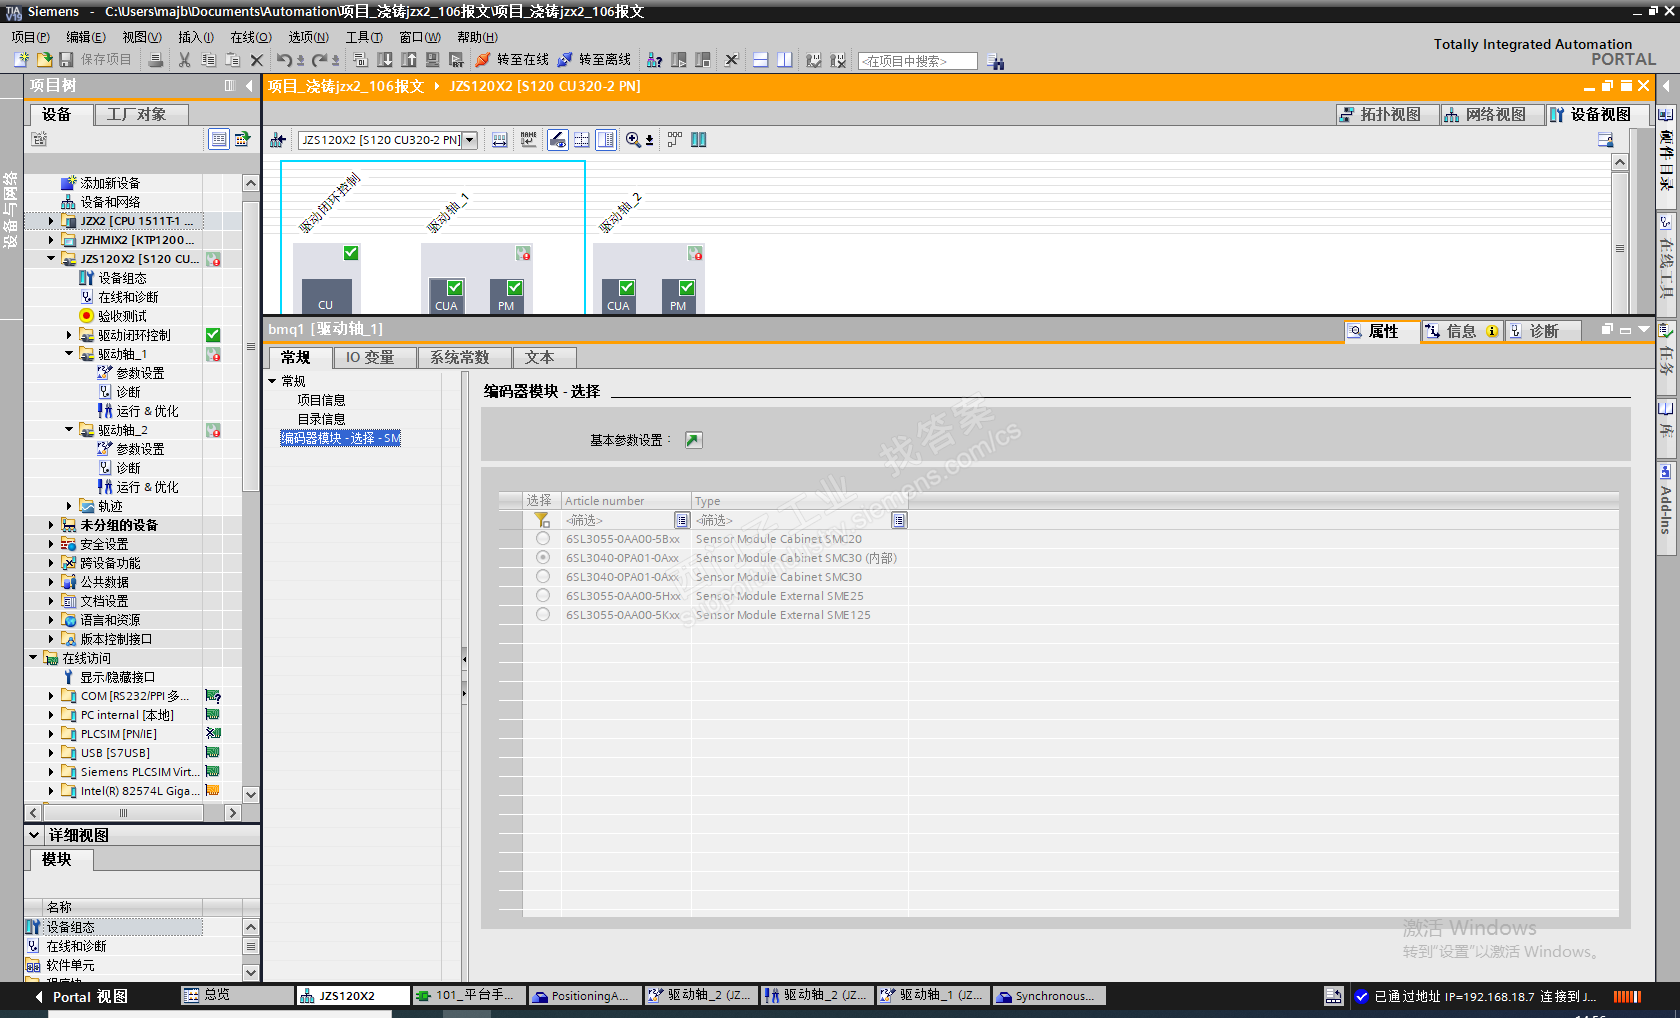This screenshot has height=1018, width=1680.
Task: Click the zoom magnifier icon in device view
Action: point(634,140)
